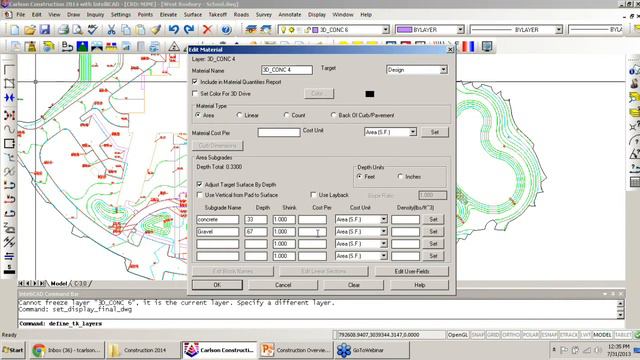Set depth units to Inches
This screenshot has height=360, width=640.
[x=400, y=177]
